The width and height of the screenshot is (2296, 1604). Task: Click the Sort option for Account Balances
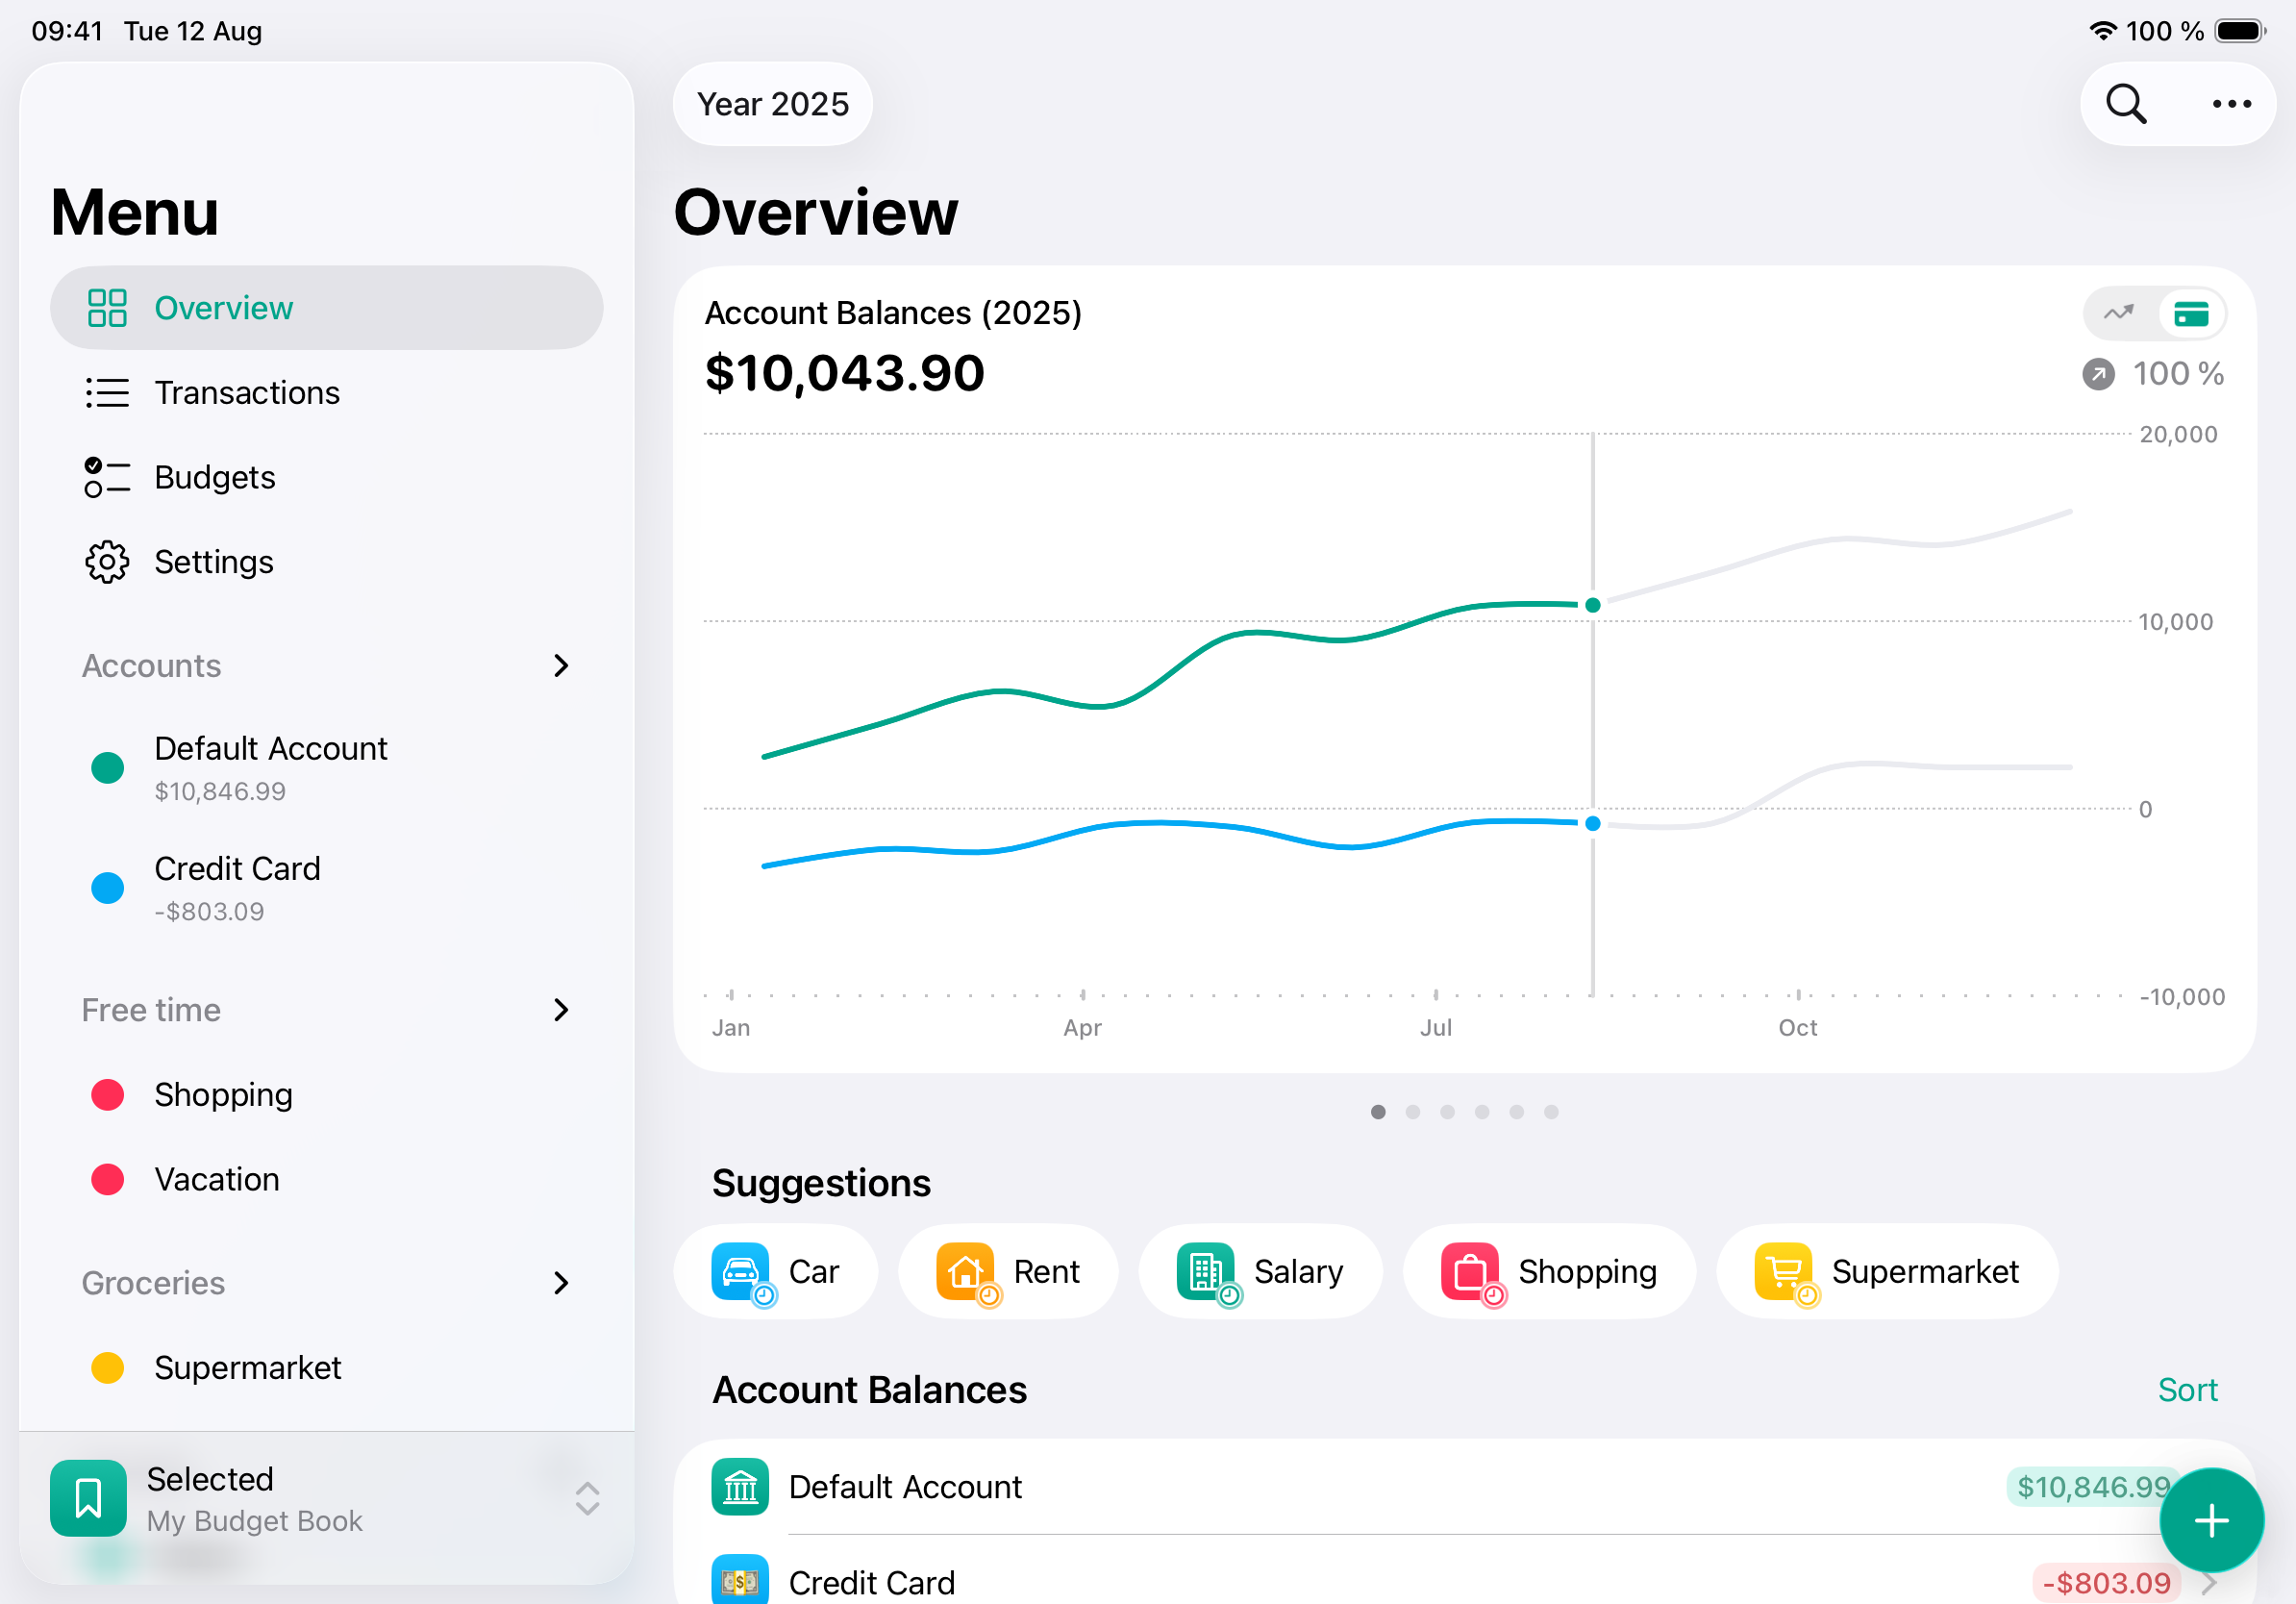coord(2187,1390)
